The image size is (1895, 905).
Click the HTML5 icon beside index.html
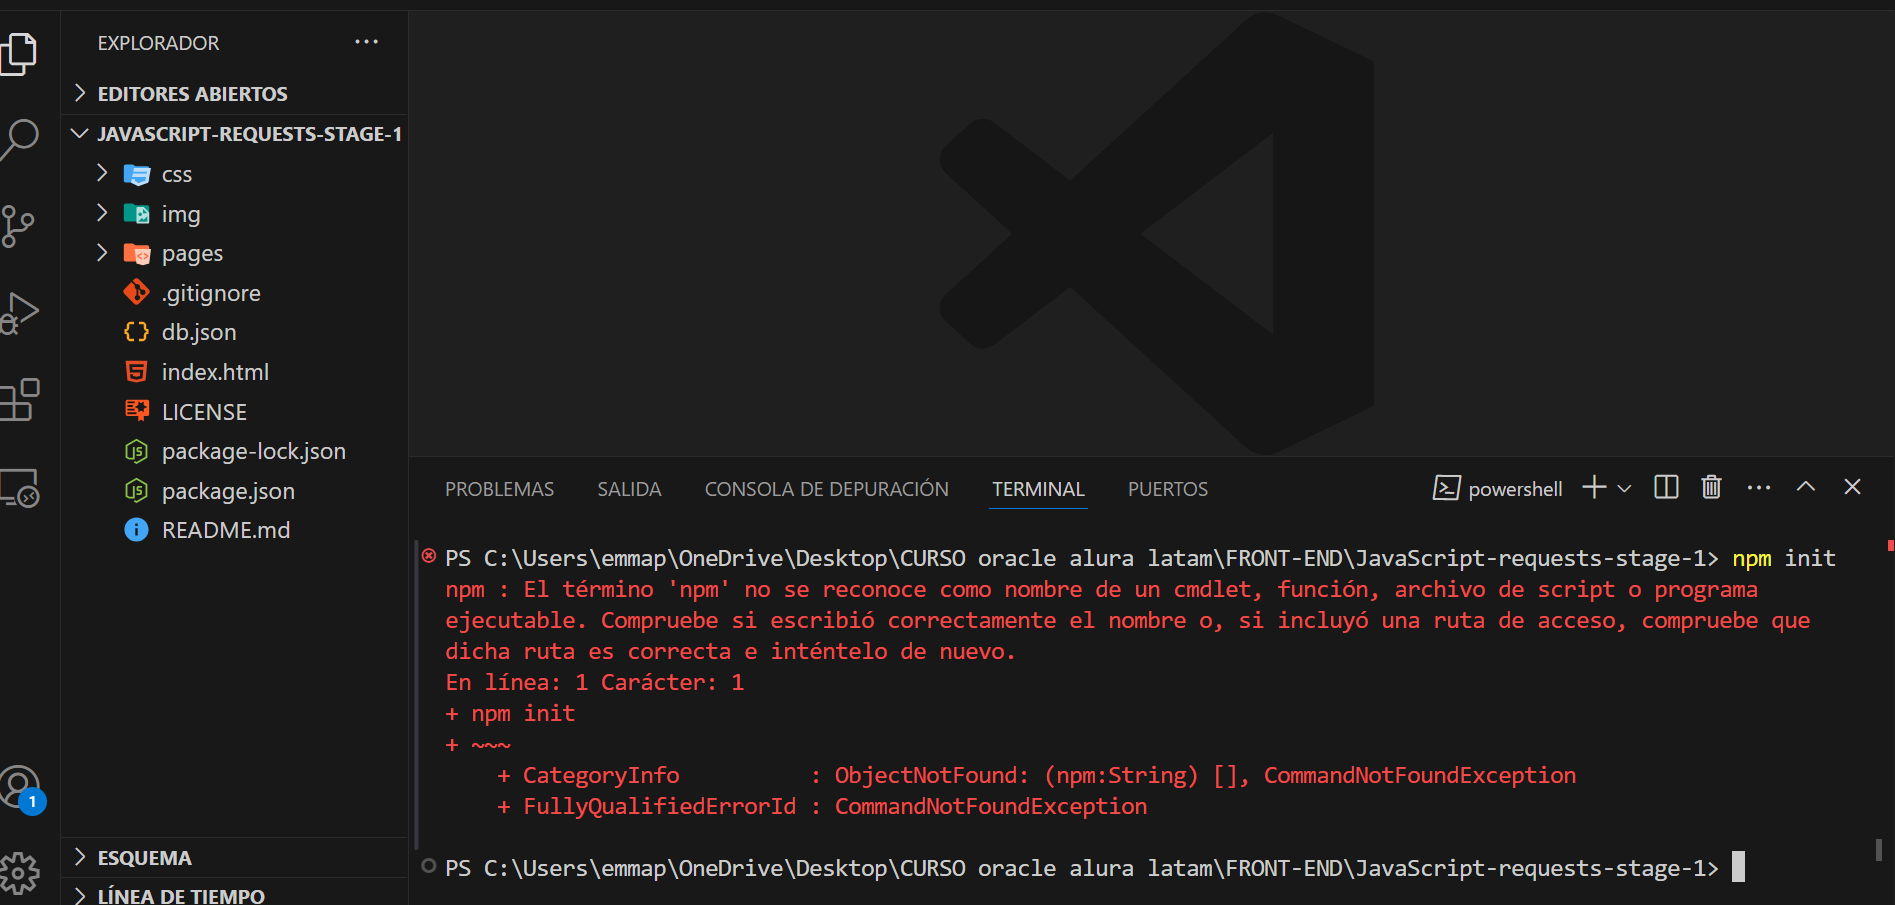(x=136, y=372)
